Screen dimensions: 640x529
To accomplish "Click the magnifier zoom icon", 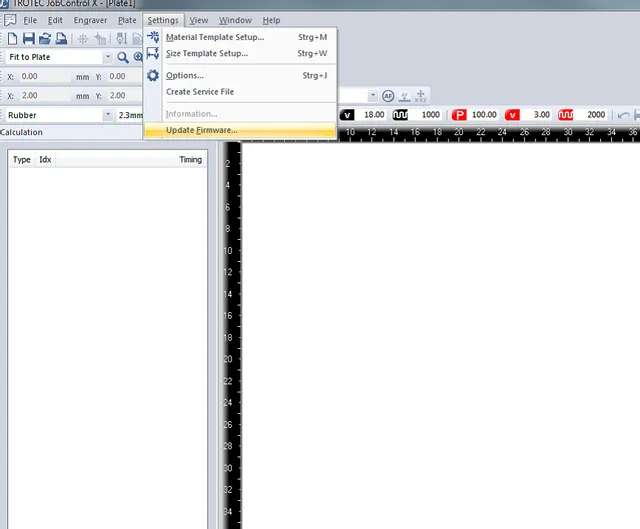I will [123, 57].
